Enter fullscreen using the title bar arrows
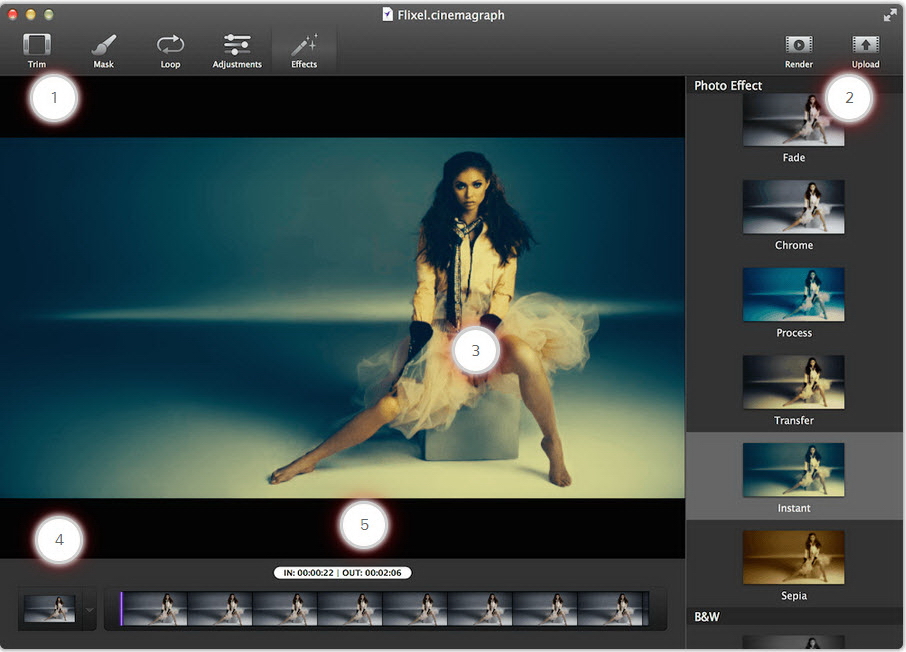 [890, 15]
